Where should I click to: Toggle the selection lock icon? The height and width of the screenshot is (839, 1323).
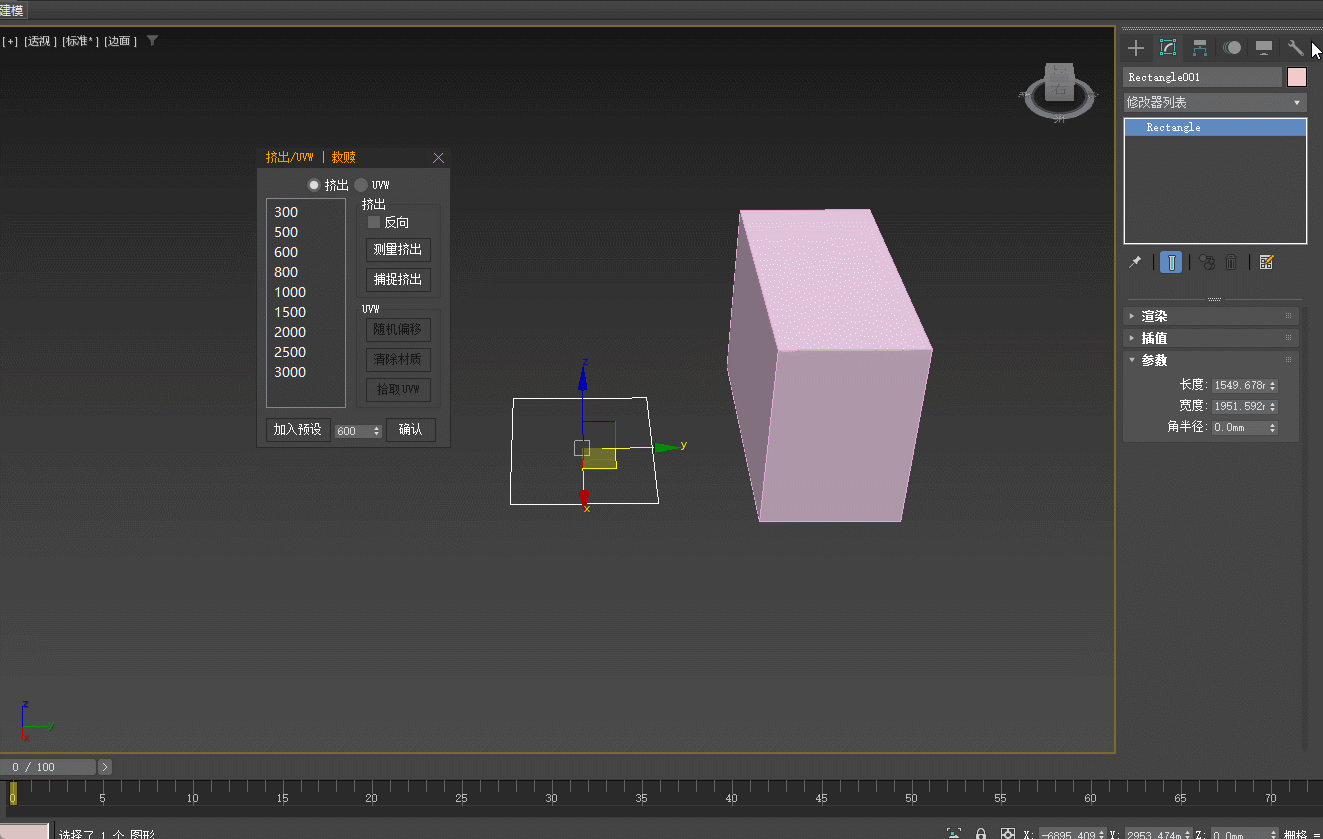tap(981, 834)
